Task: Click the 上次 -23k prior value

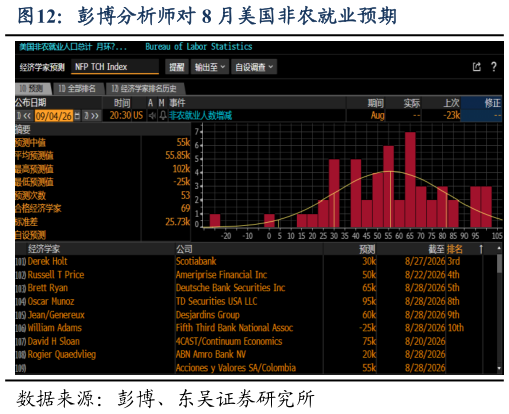Action: [451, 116]
